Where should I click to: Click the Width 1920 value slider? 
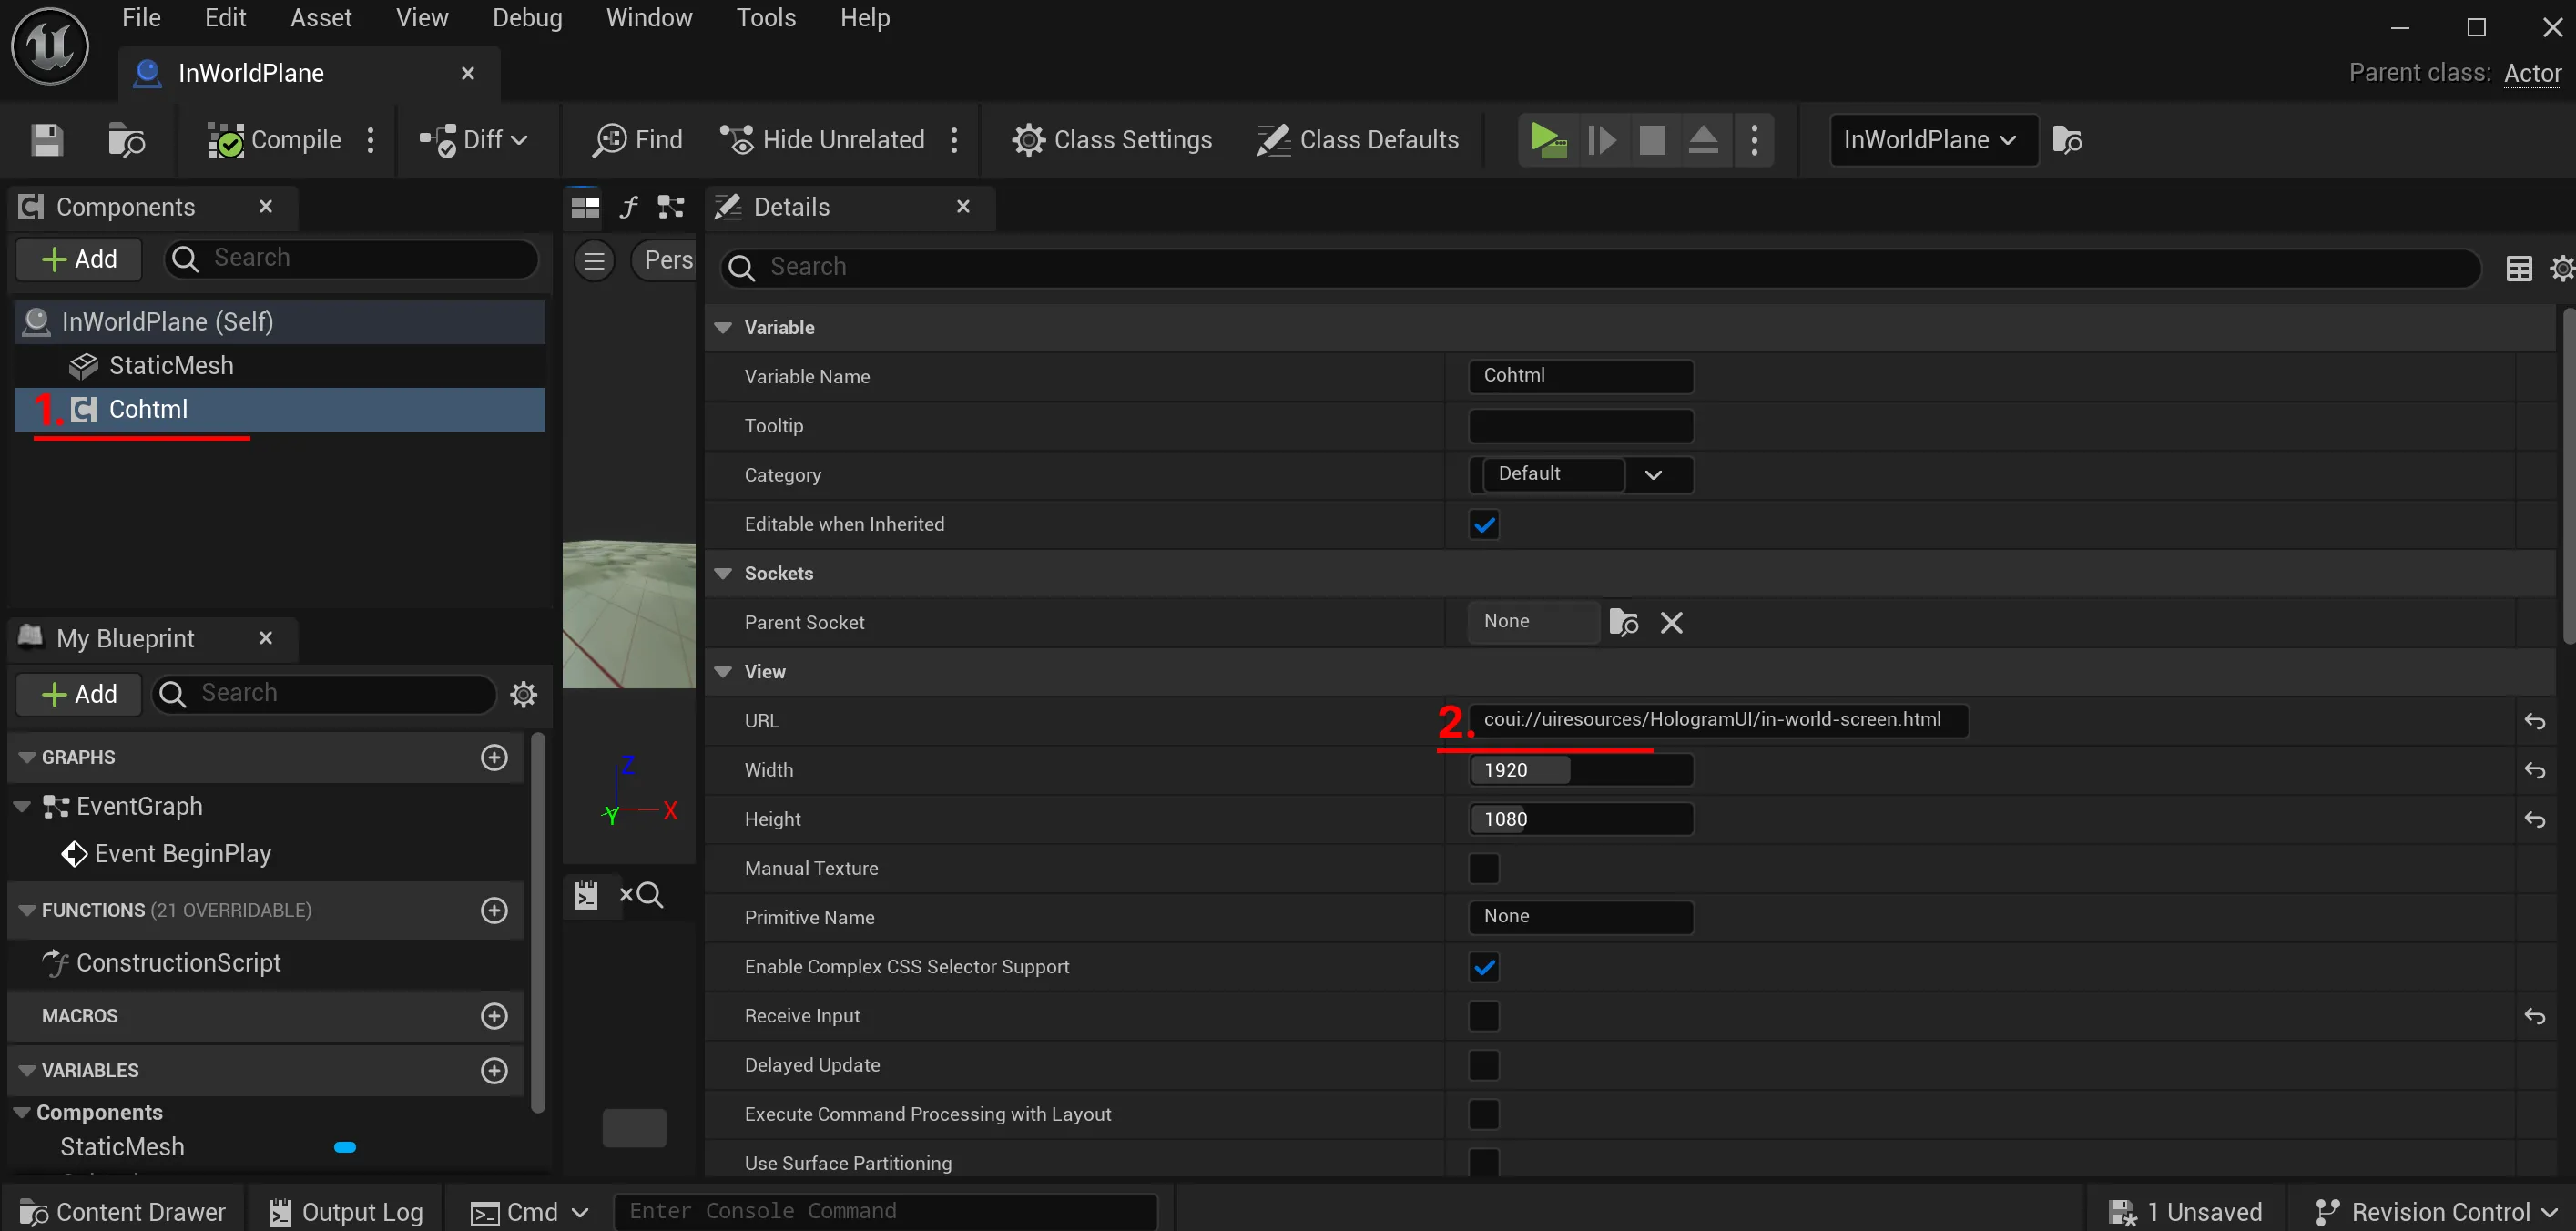click(x=1580, y=770)
